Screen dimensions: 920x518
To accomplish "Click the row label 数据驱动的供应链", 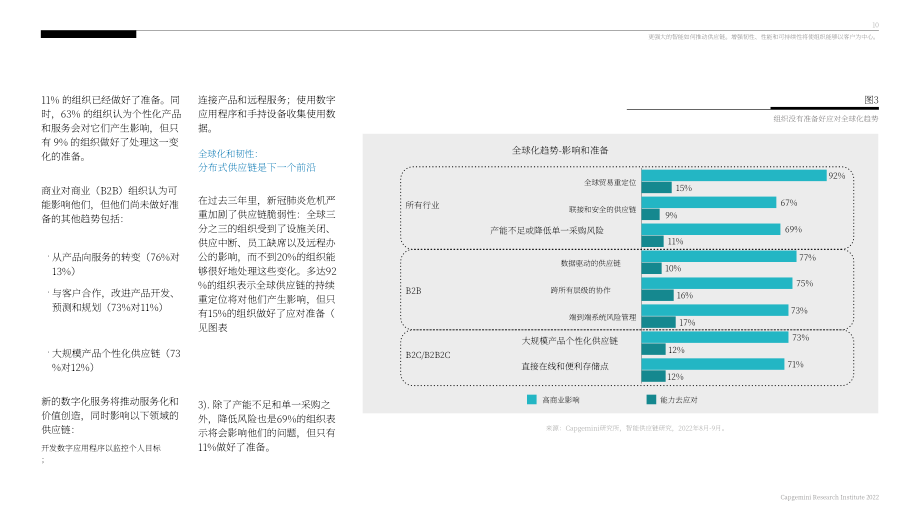I will [x=590, y=263].
